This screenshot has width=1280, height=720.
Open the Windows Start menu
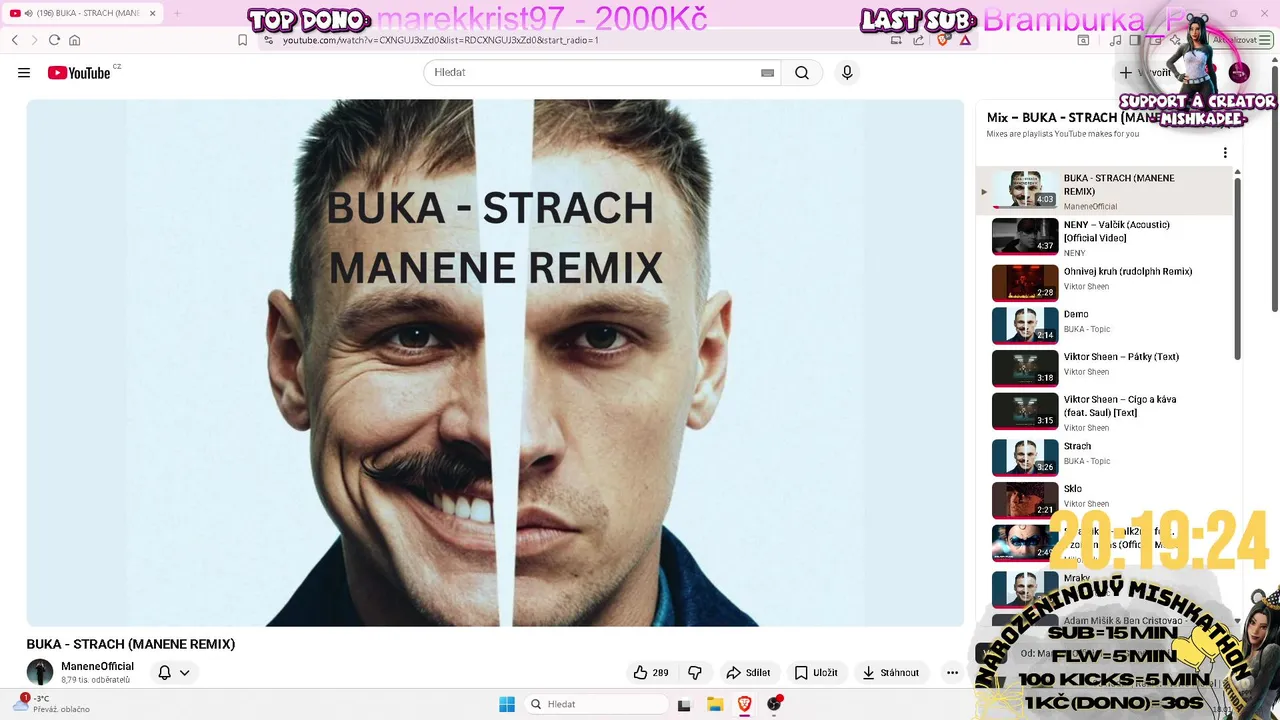point(507,704)
